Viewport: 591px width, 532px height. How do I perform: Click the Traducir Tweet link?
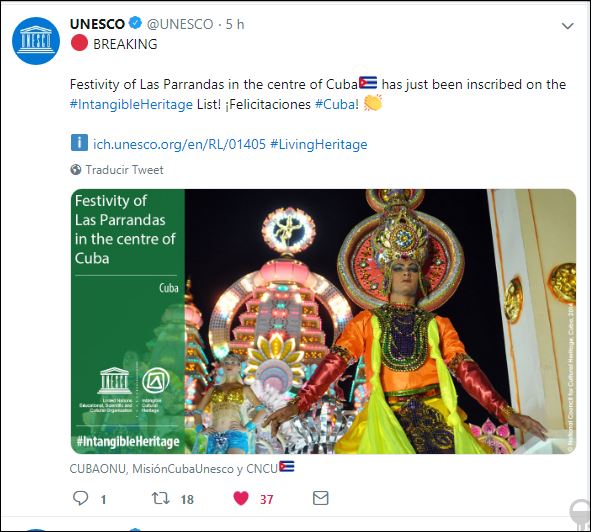(124, 170)
